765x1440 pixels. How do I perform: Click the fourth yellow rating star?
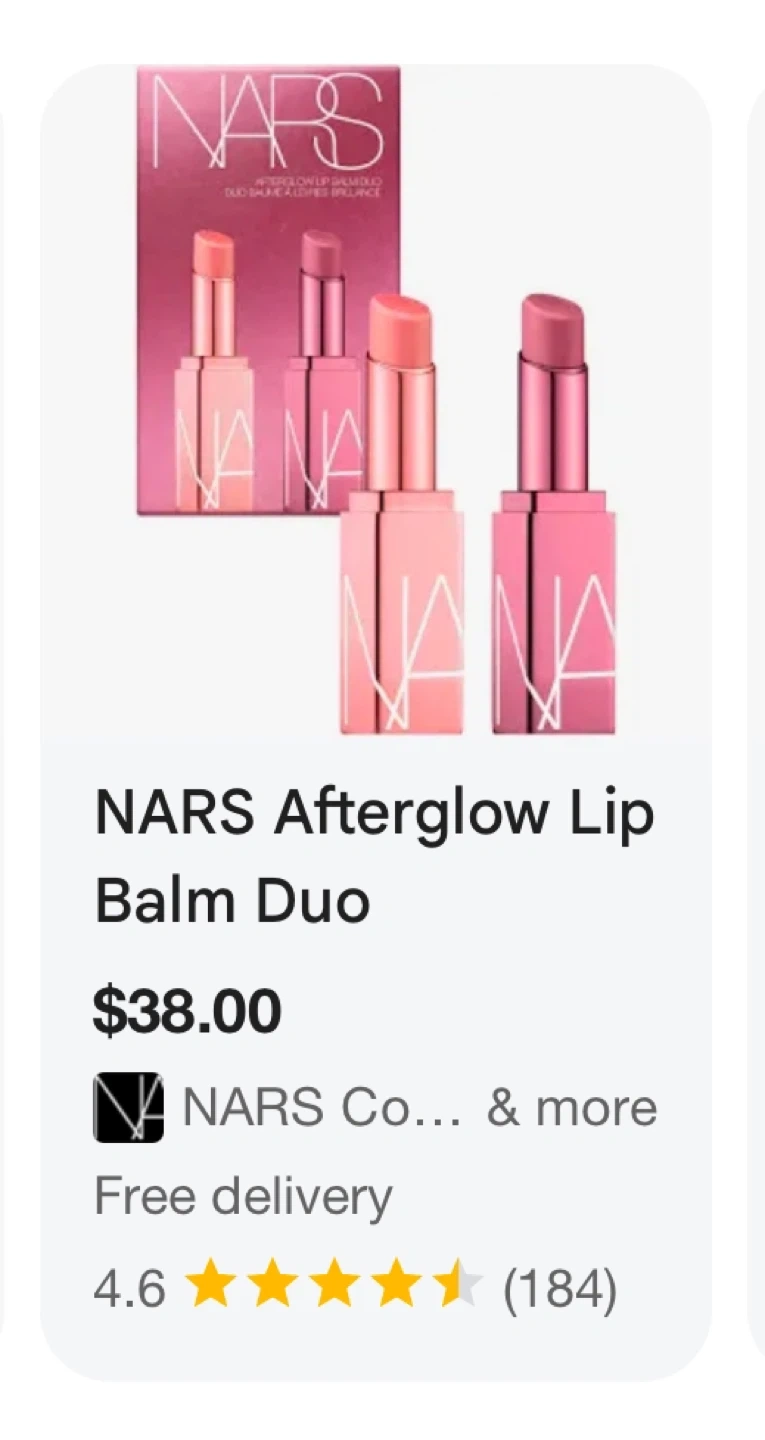pos(397,1285)
